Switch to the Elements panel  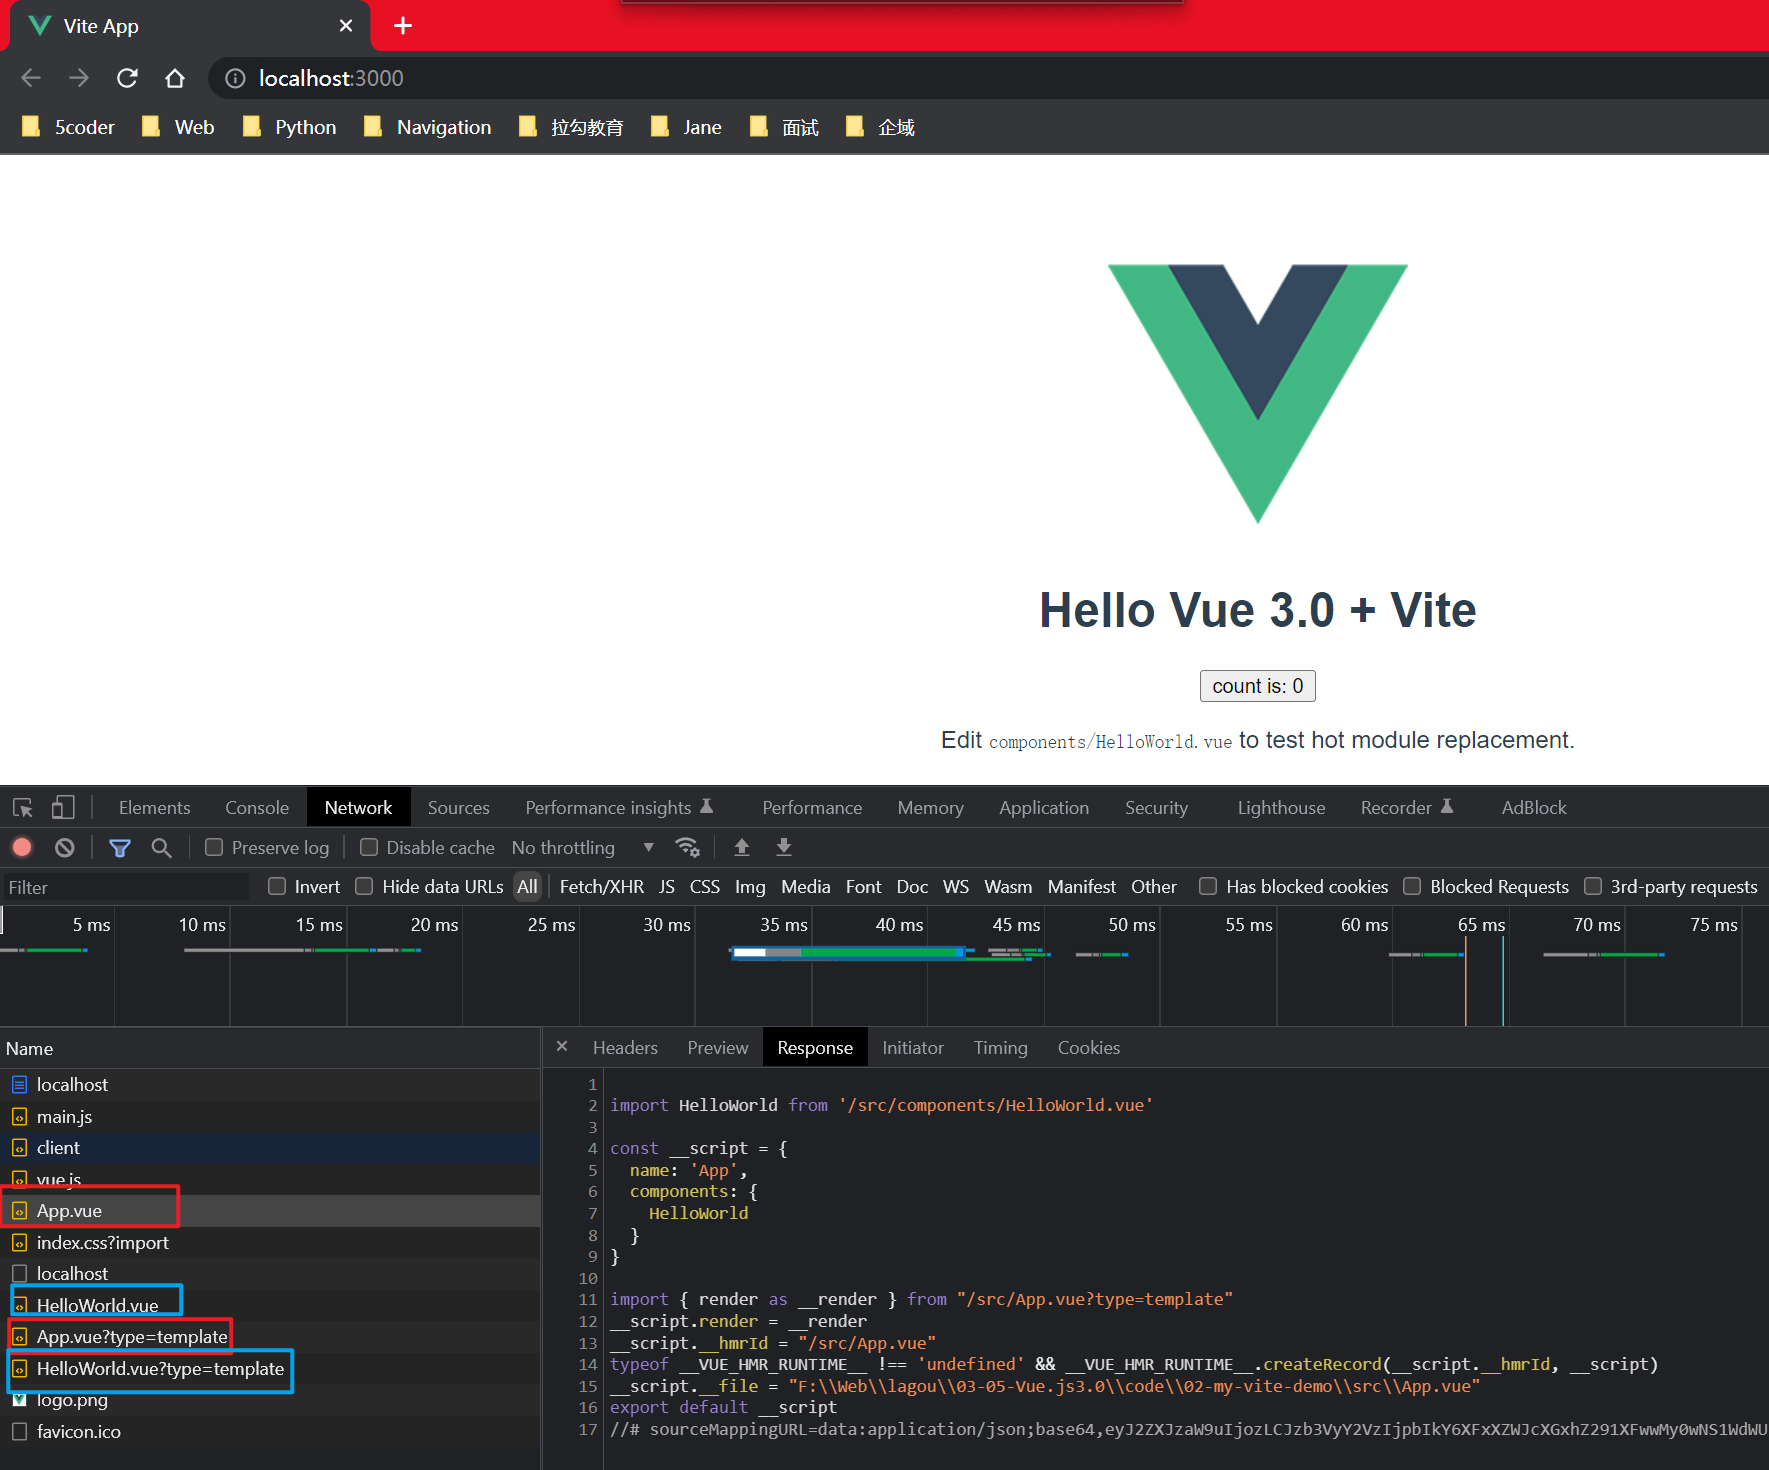[154, 807]
